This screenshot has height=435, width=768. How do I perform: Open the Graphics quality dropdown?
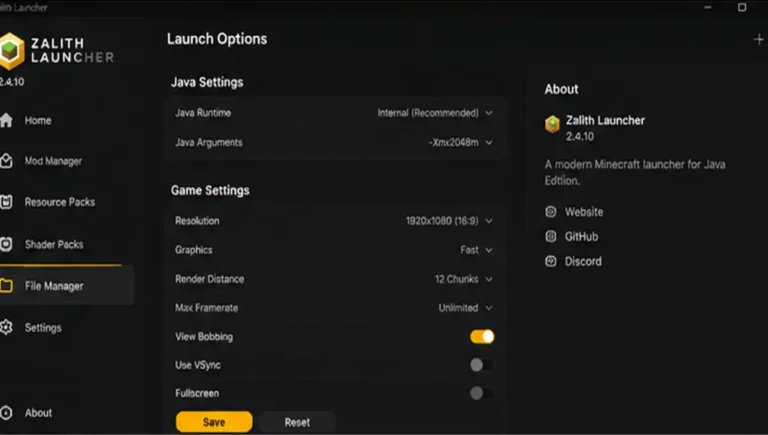(476, 250)
